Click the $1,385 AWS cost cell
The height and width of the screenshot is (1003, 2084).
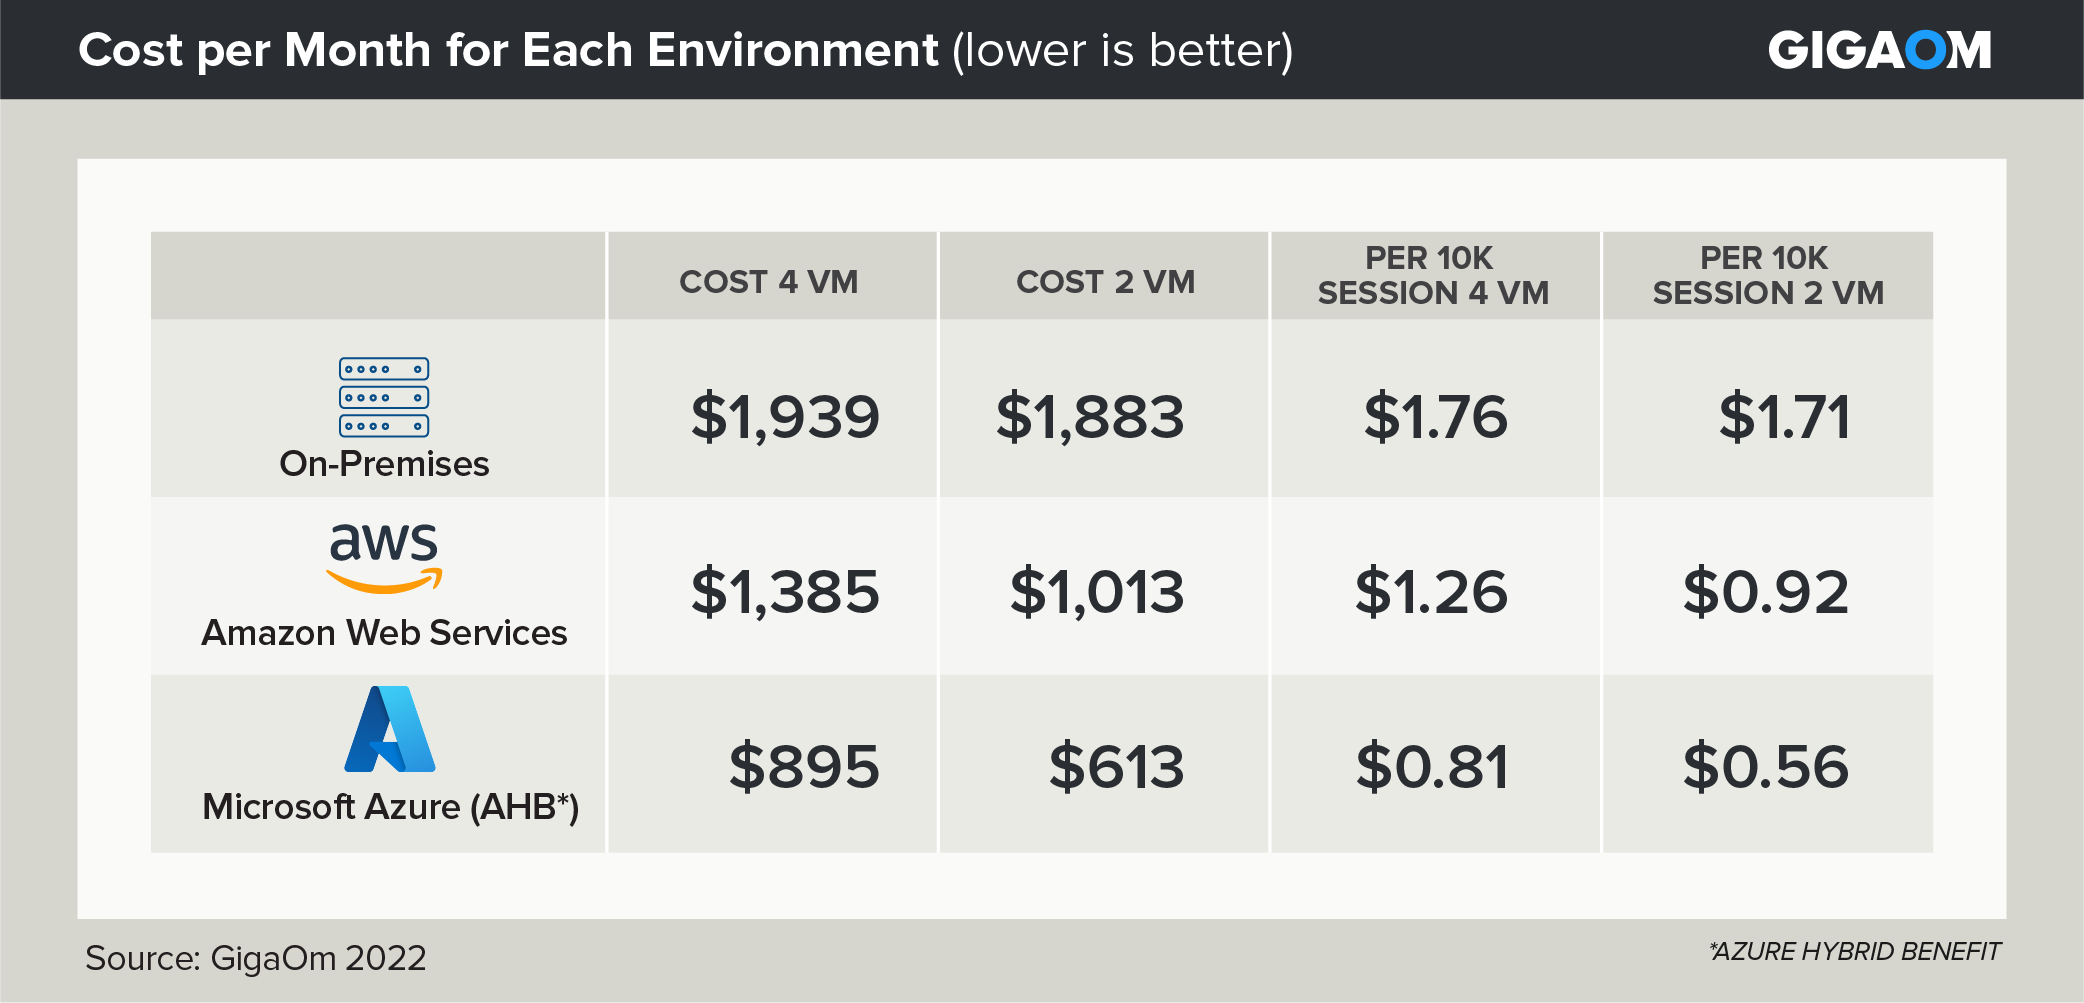[x=785, y=591]
